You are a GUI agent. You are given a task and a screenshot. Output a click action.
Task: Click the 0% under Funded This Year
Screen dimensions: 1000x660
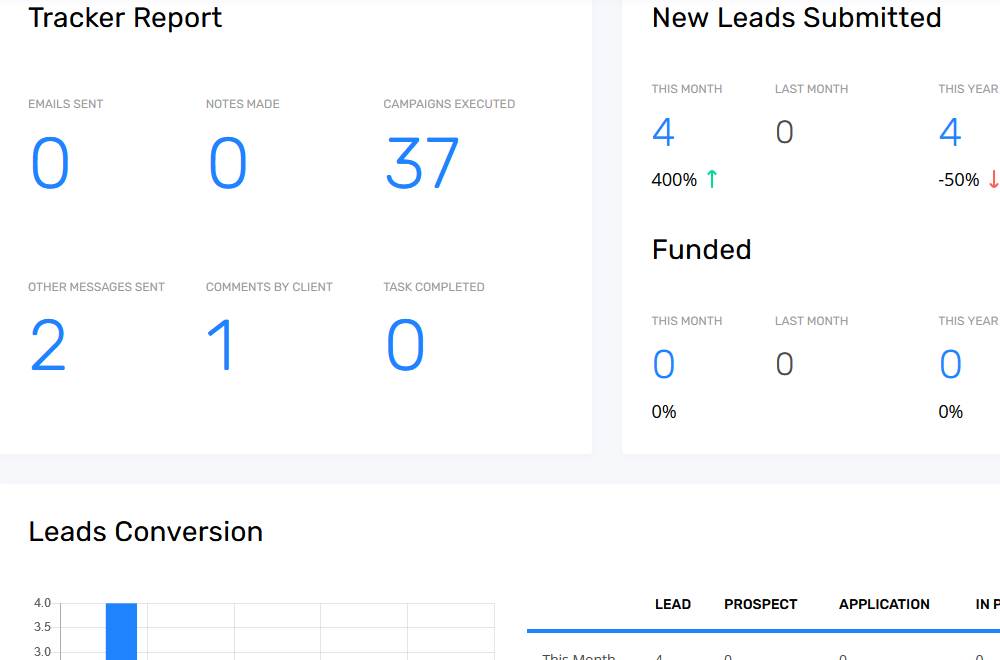(950, 412)
